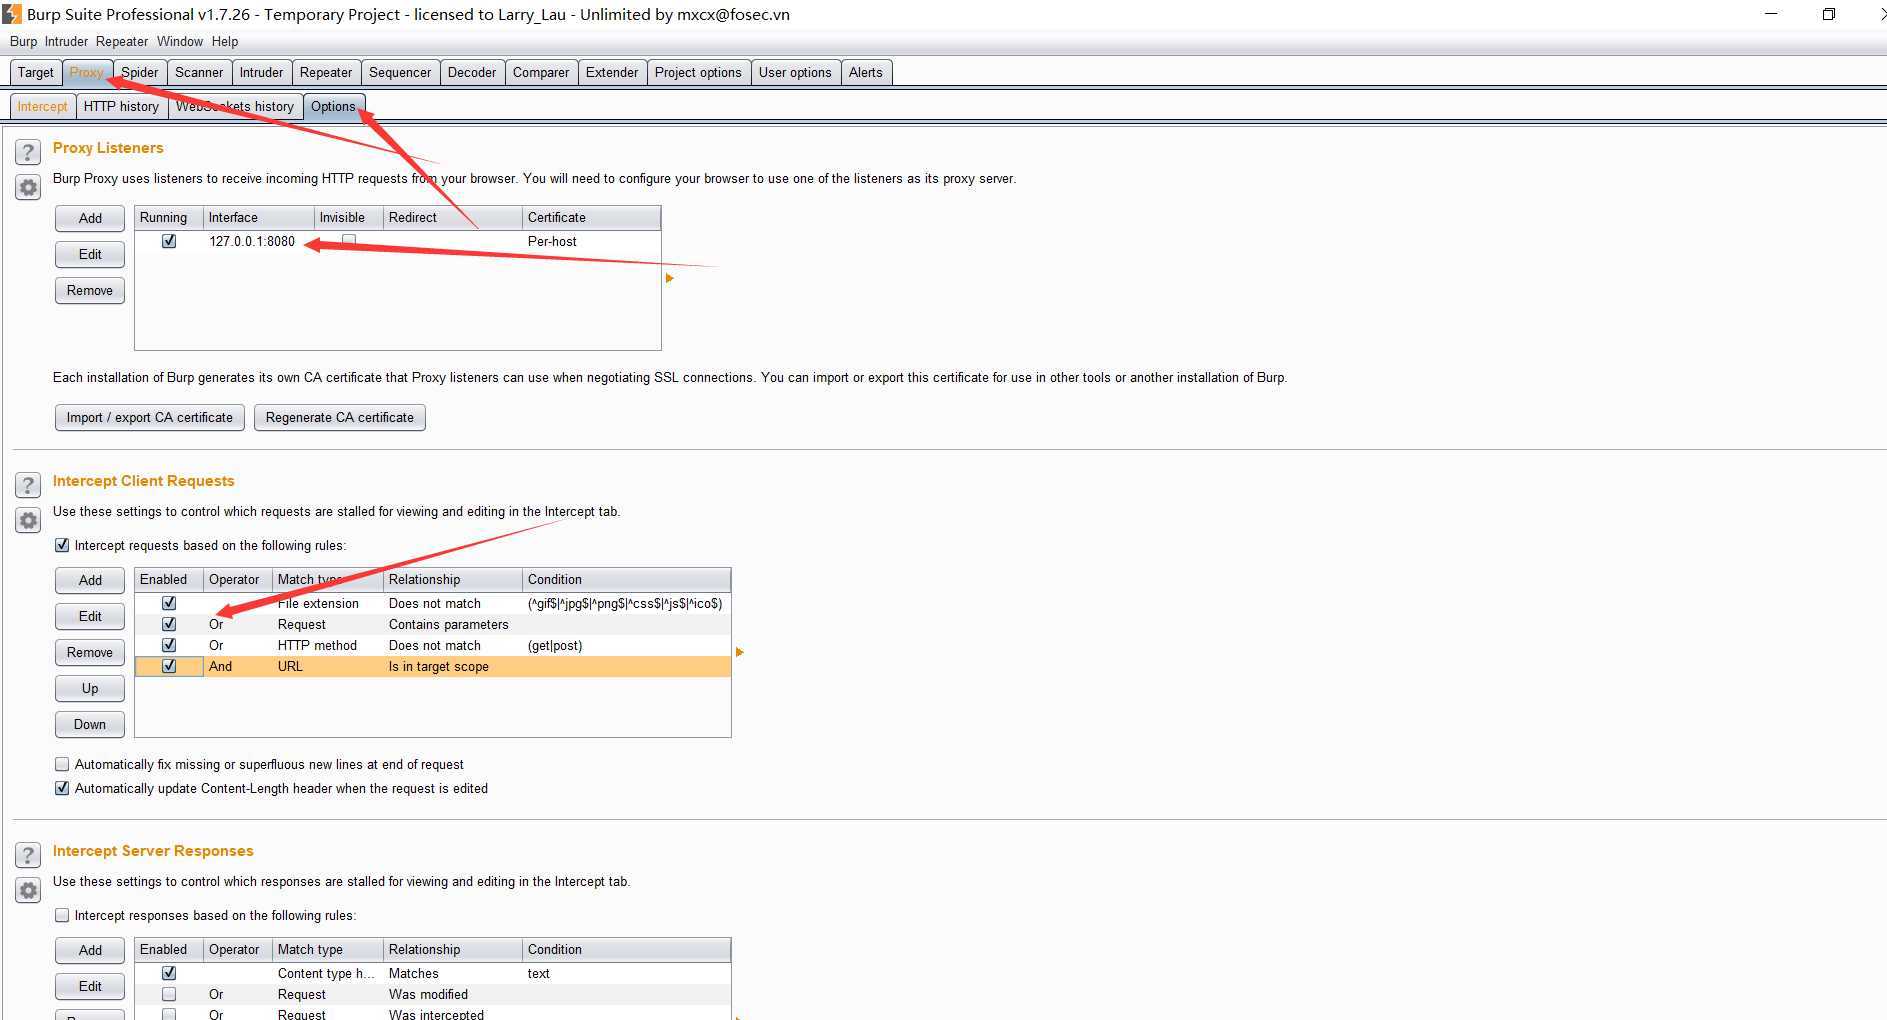The width and height of the screenshot is (1887, 1020).
Task: Enable the Was modified response rule
Action: (169, 994)
